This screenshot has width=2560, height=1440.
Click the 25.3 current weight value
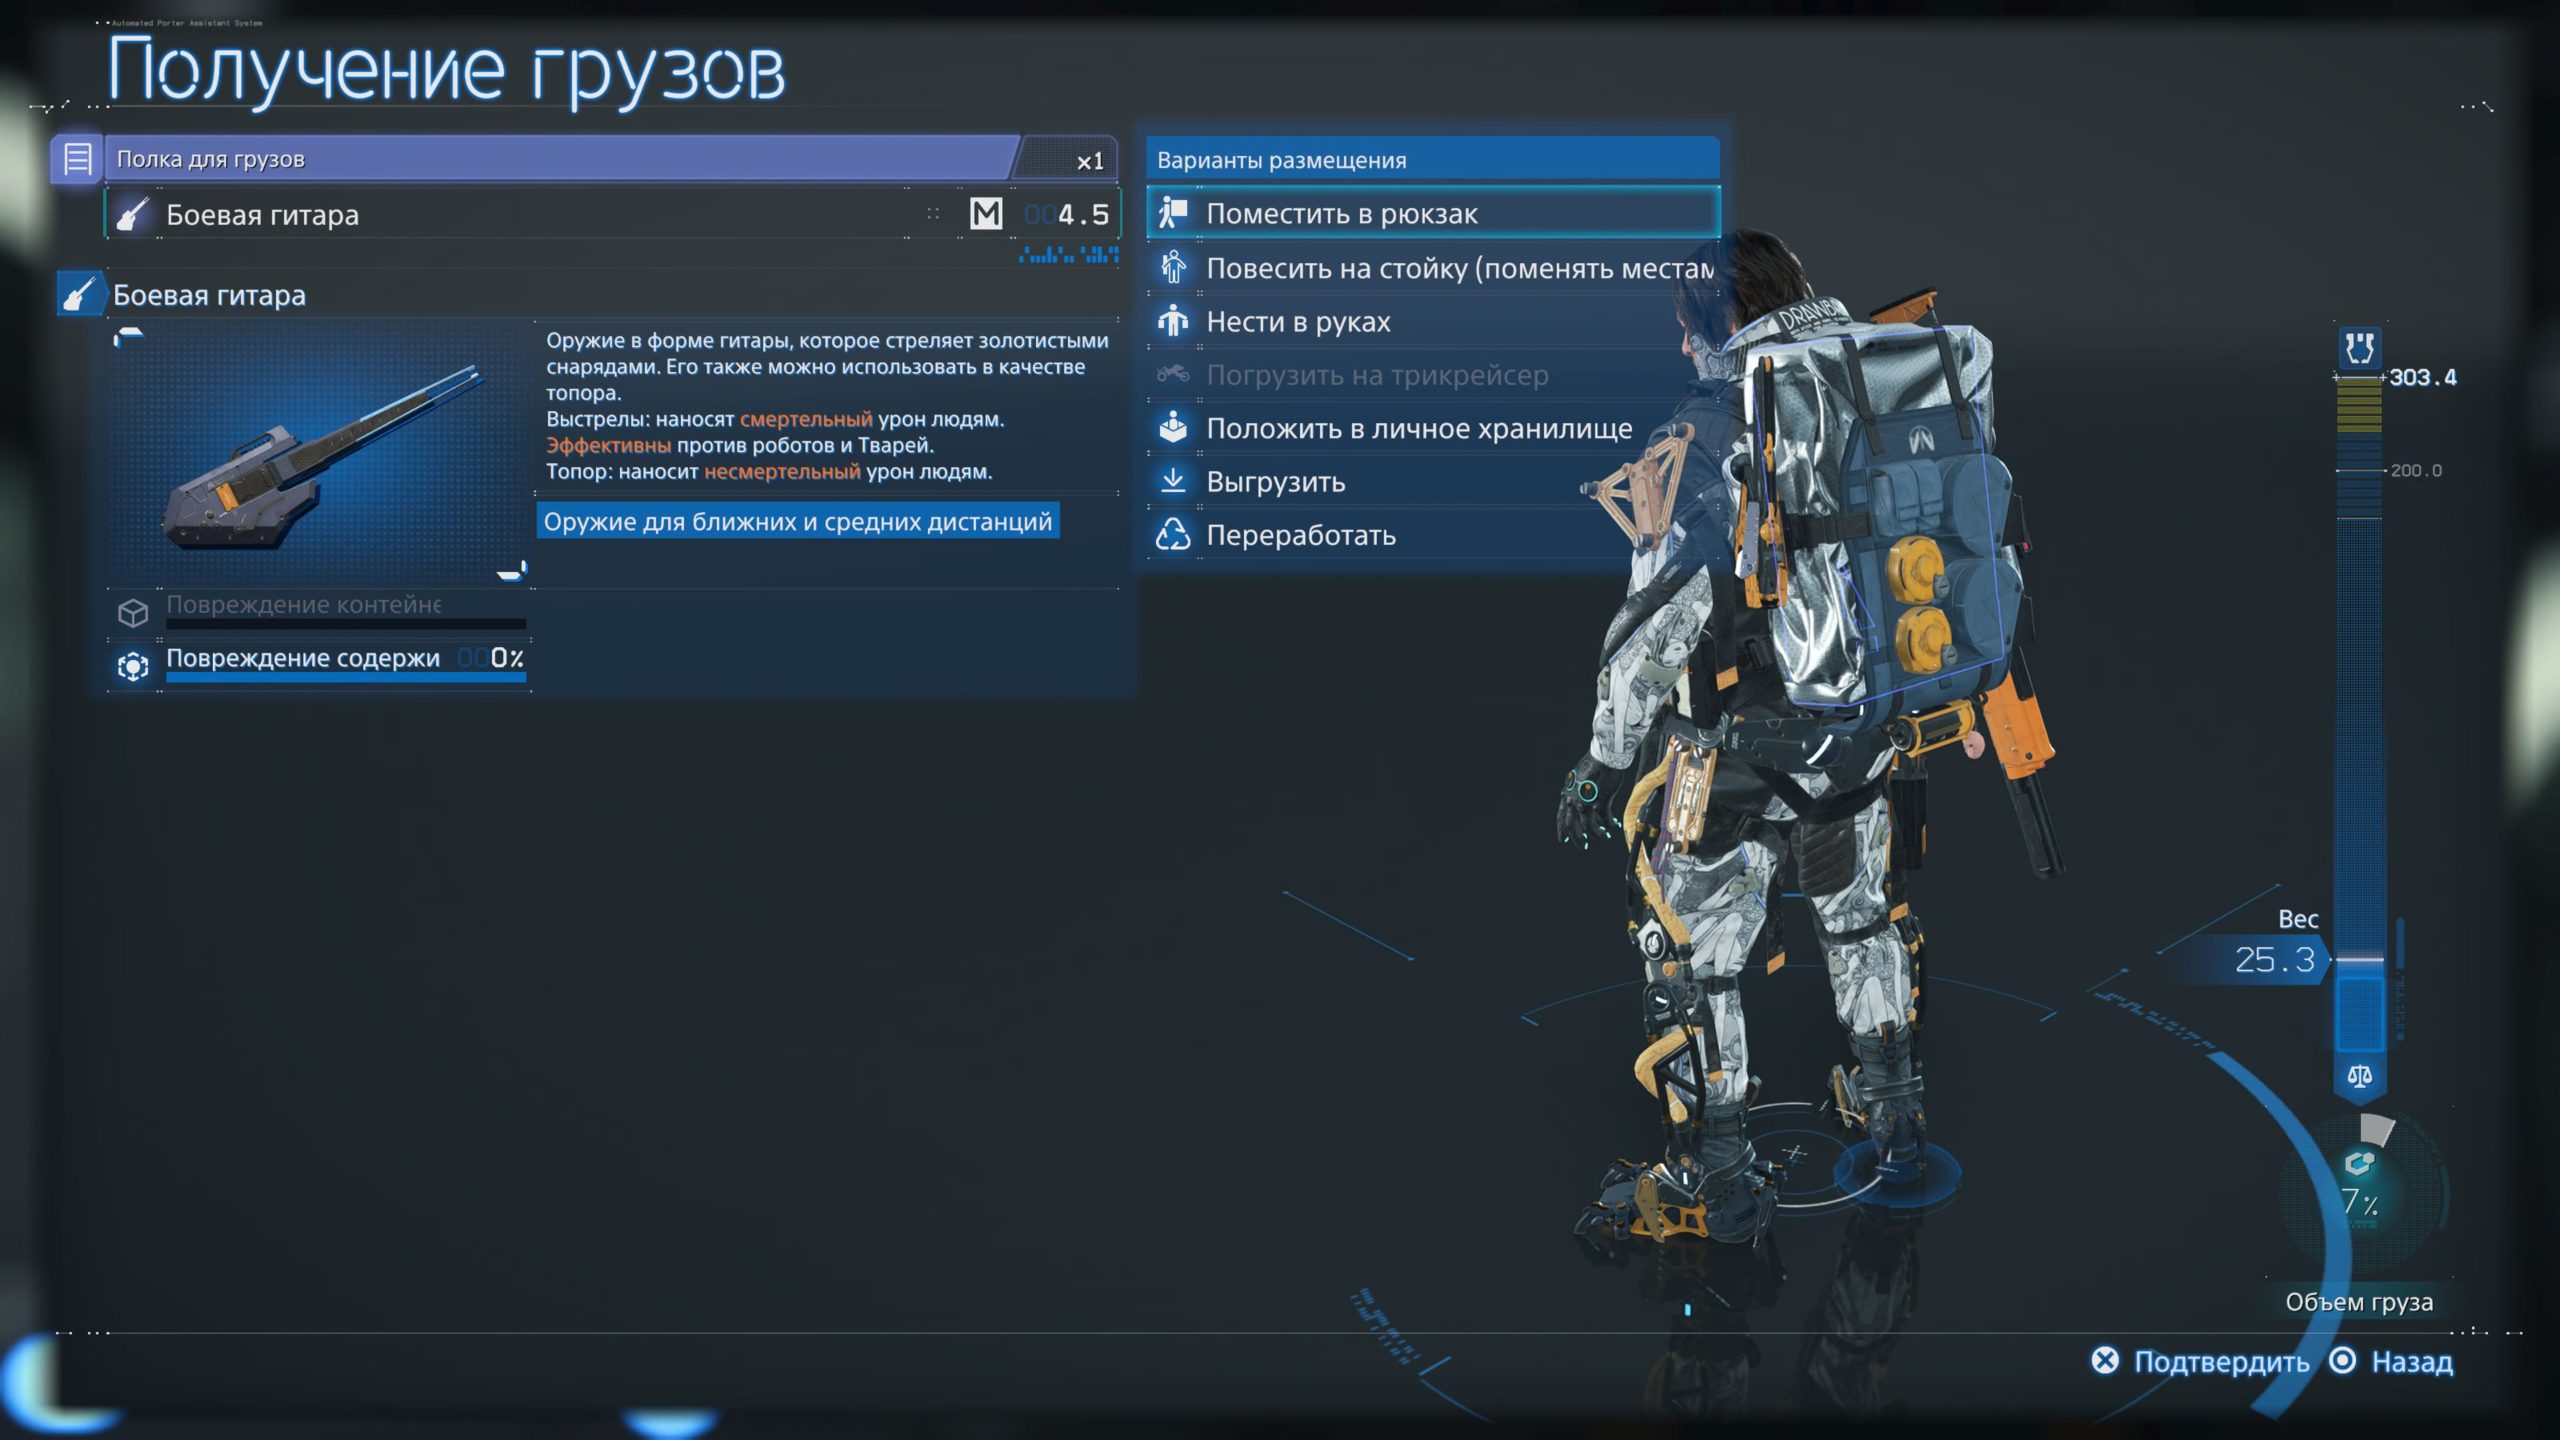pyautogui.click(x=2275, y=960)
